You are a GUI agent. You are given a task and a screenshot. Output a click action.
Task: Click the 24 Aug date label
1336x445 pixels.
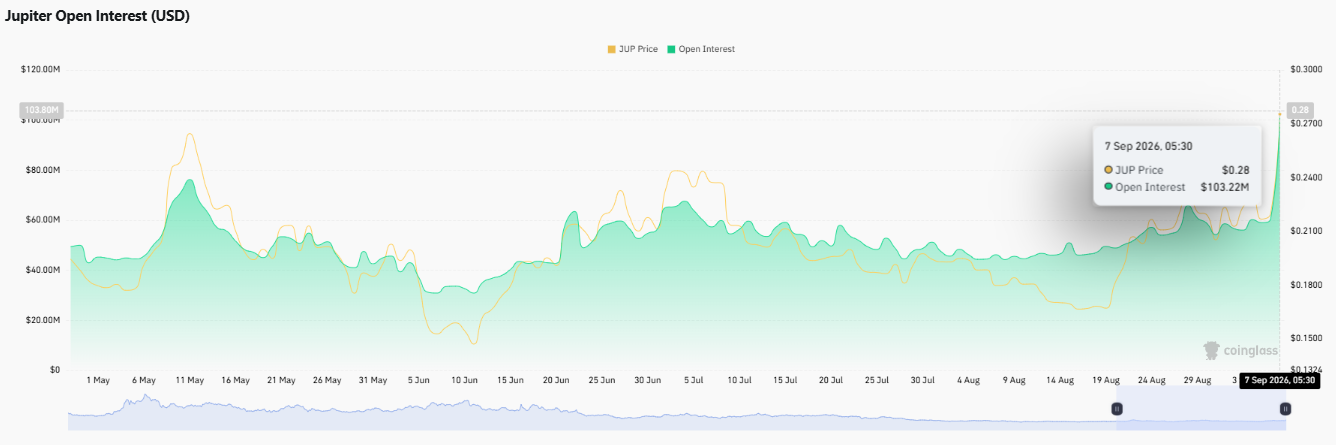click(x=1151, y=380)
